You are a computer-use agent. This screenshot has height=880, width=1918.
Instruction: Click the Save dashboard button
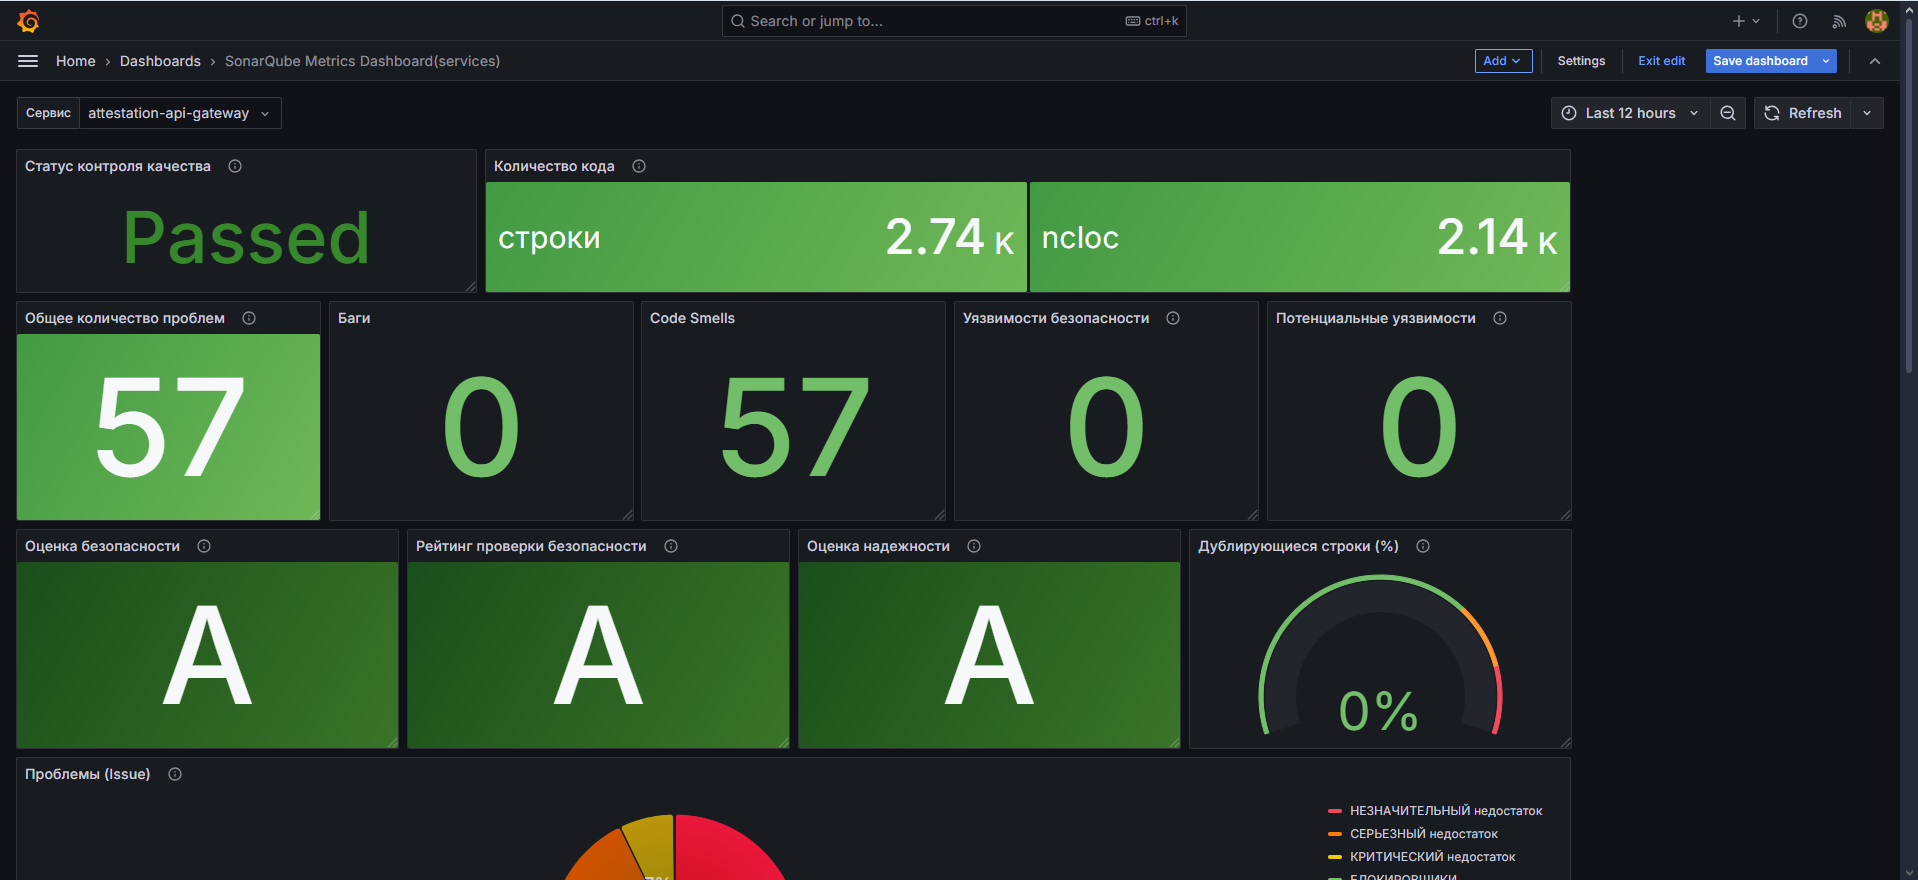coord(1759,61)
